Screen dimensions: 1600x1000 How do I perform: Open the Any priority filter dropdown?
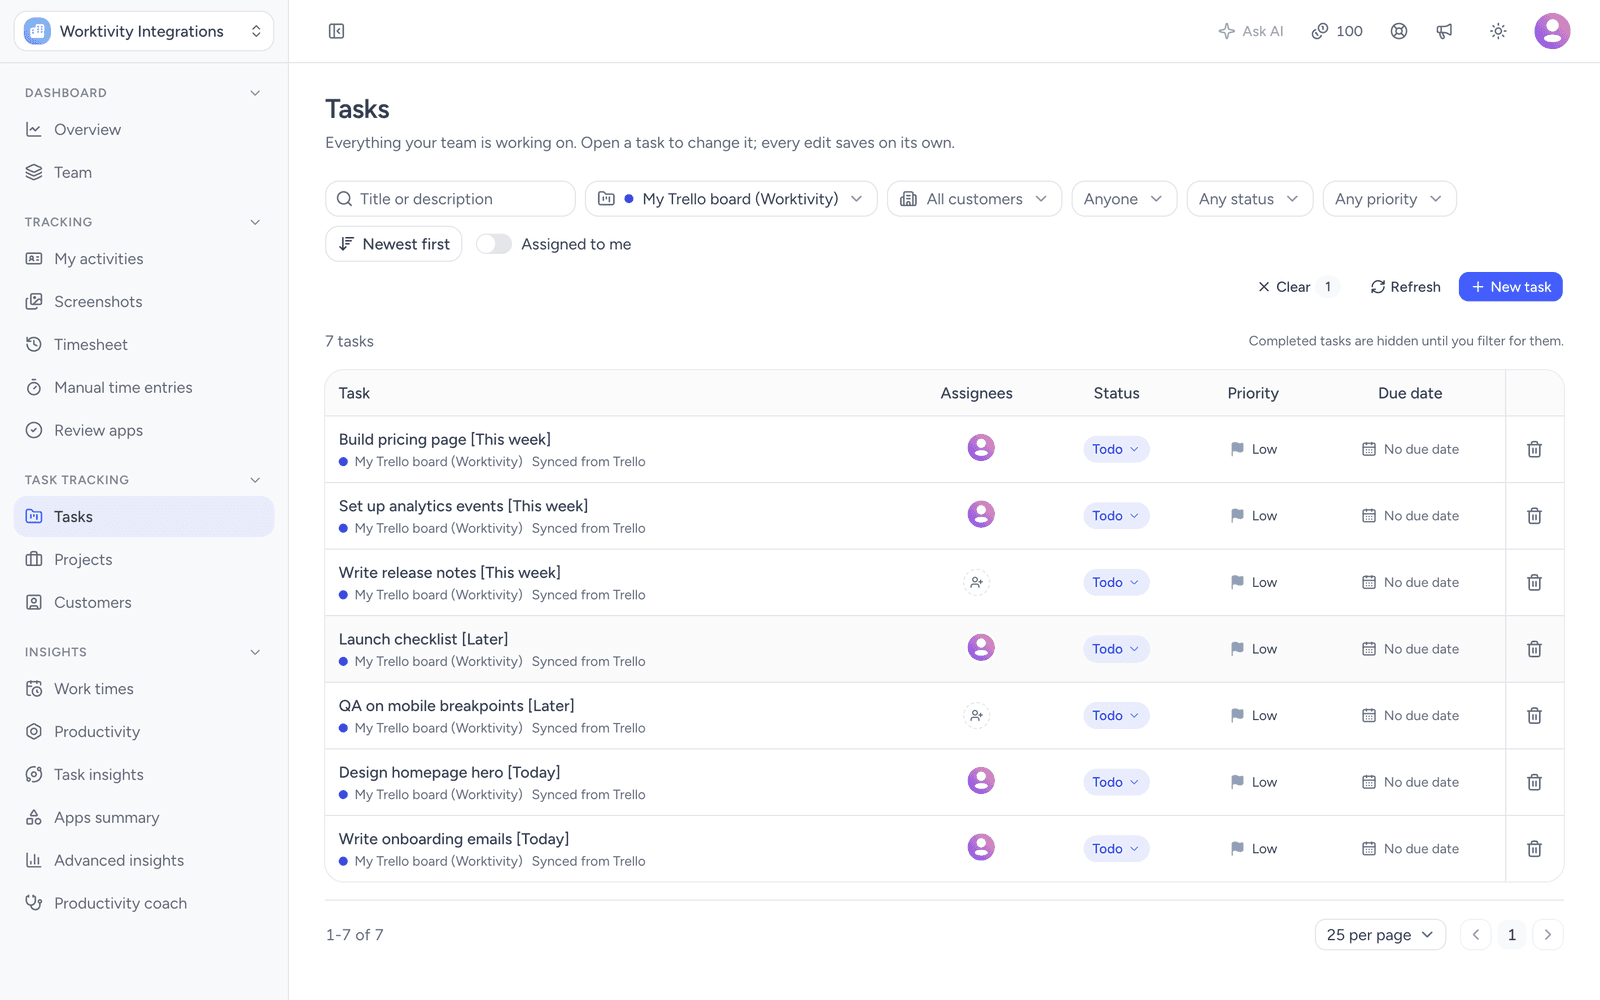tap(1389, 199)
